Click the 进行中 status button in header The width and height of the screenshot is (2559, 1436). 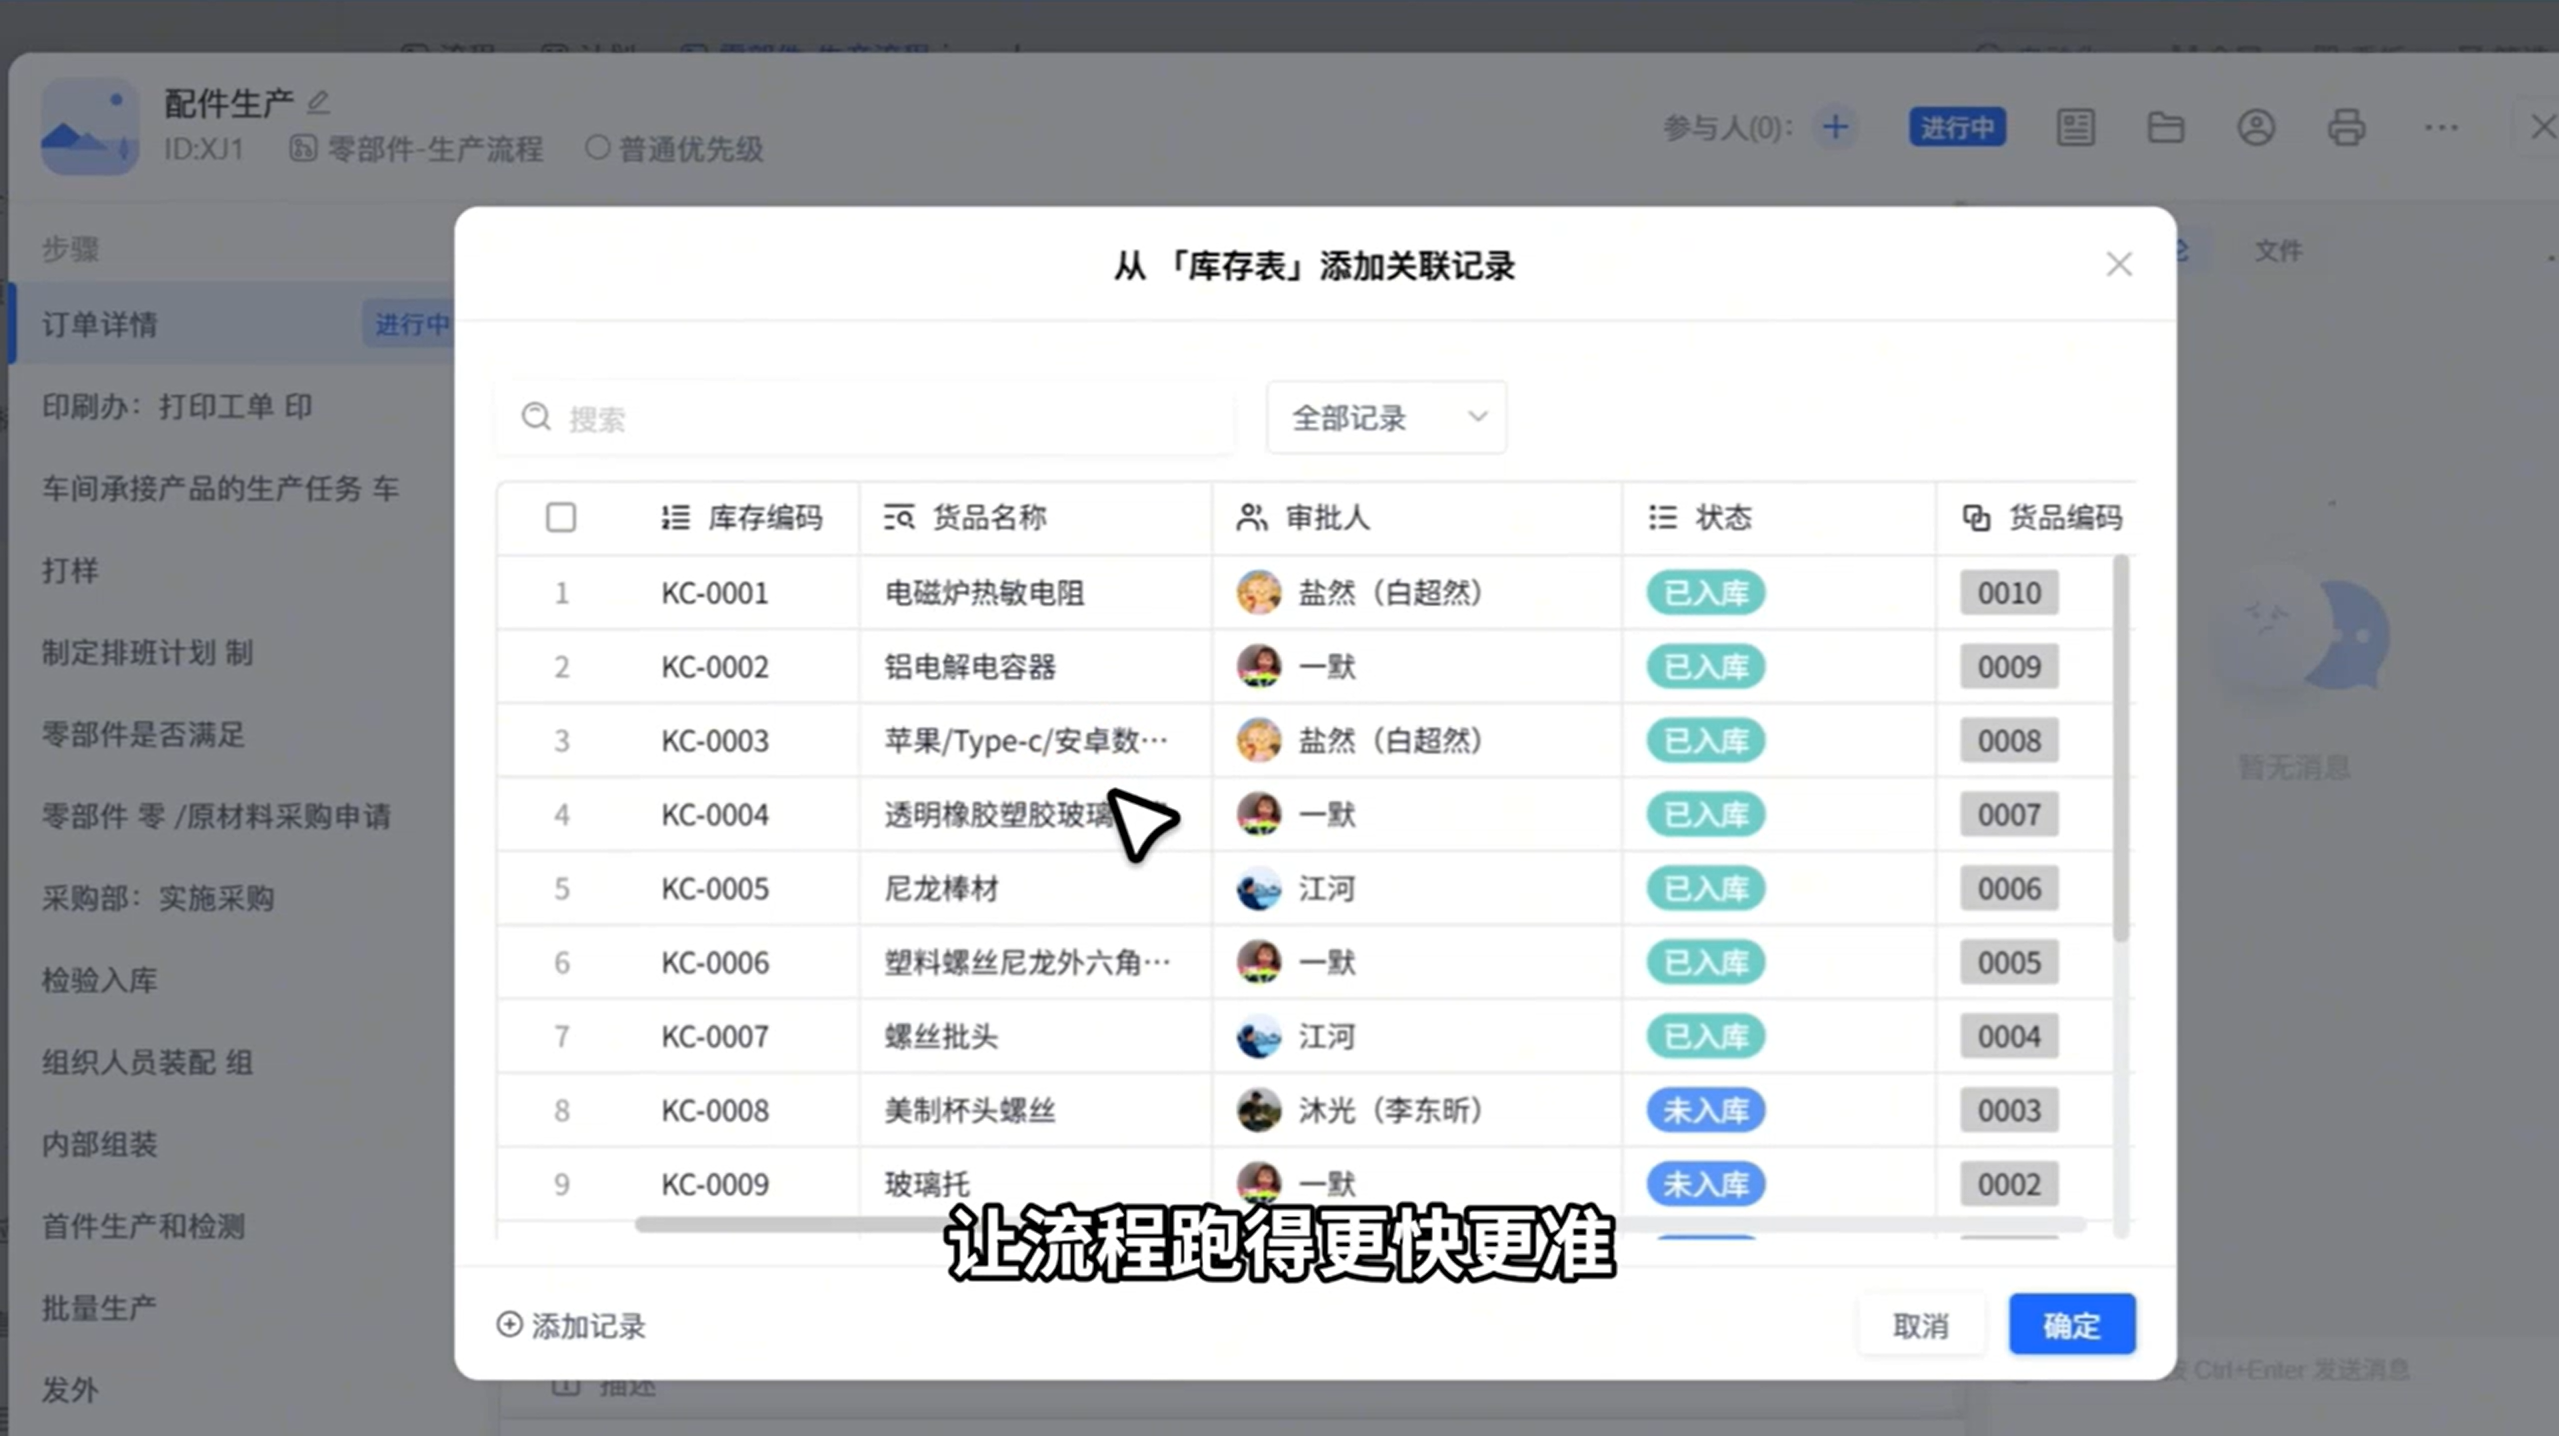[x=1957, y=127]
